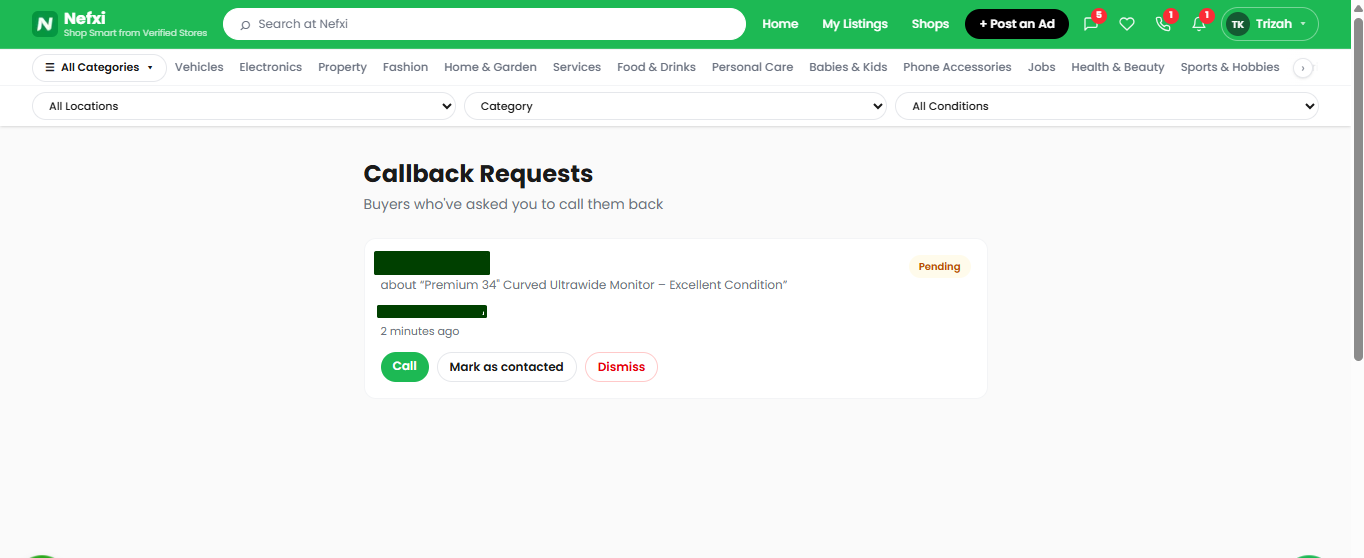Focus the Search at Nefxi field
The height and width of the screenshot is (558, 1364).
coord(484,24)
